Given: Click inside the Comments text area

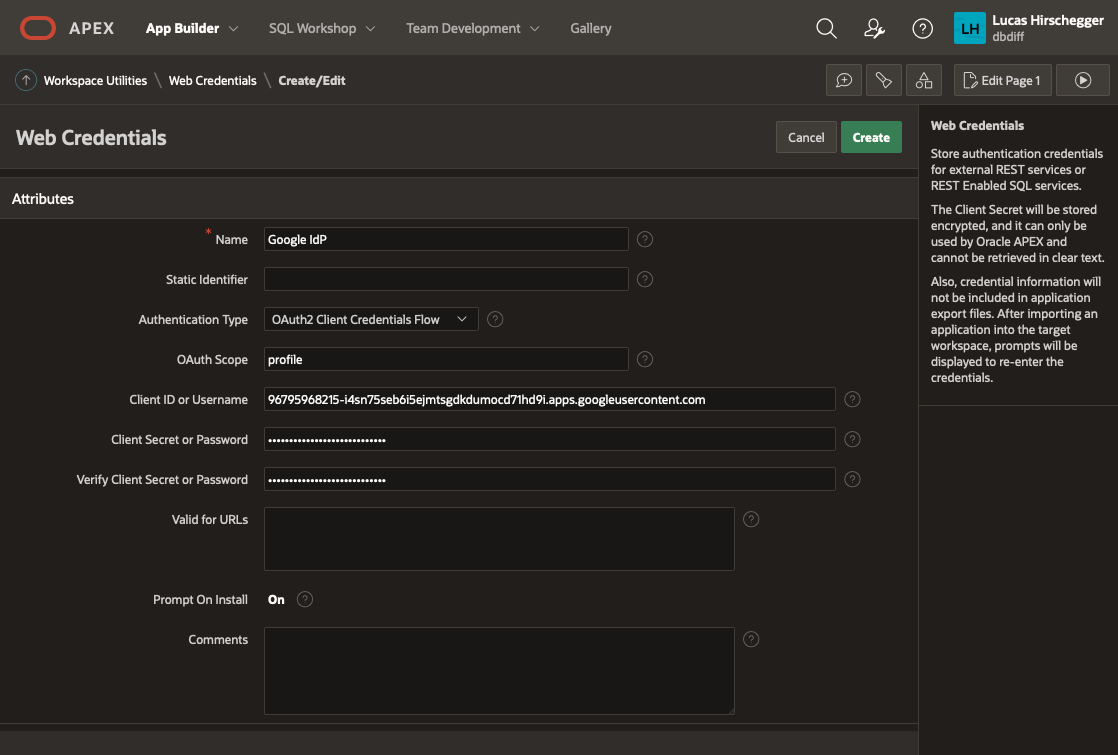Looking at the screenshot, I should (x=498, y=668).
